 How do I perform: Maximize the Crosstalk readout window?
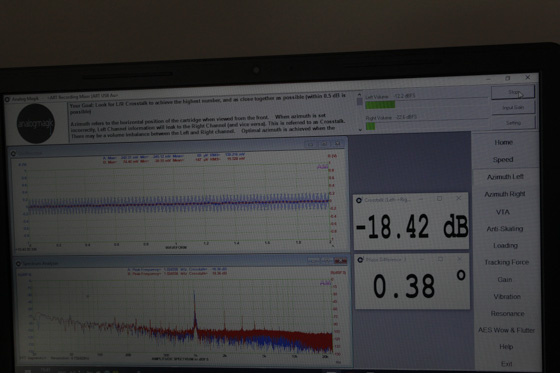click(440, 199)
